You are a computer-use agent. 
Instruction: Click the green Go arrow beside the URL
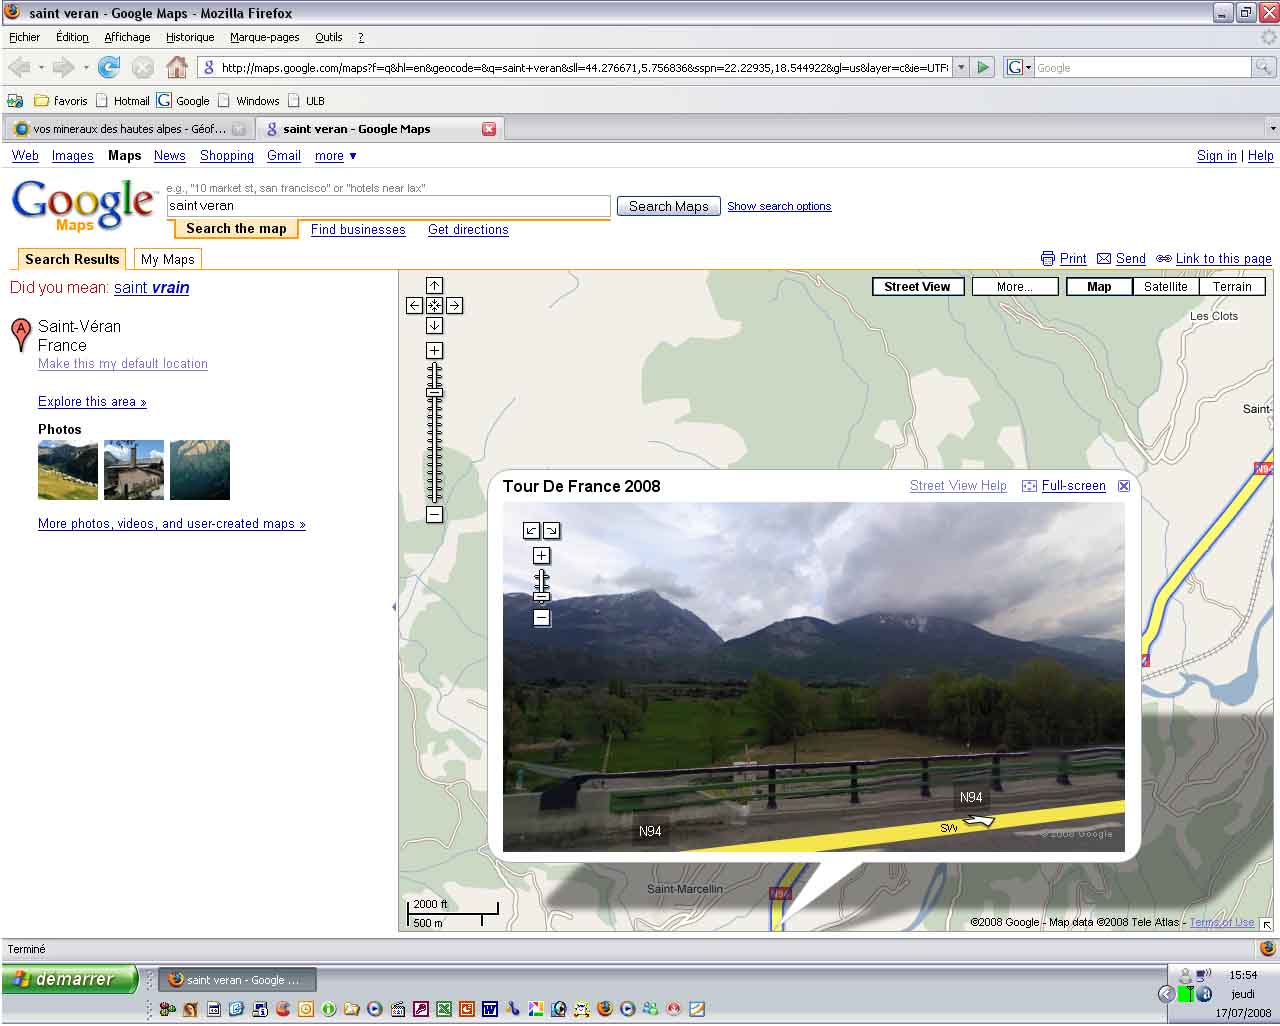[x=984, y=67]
